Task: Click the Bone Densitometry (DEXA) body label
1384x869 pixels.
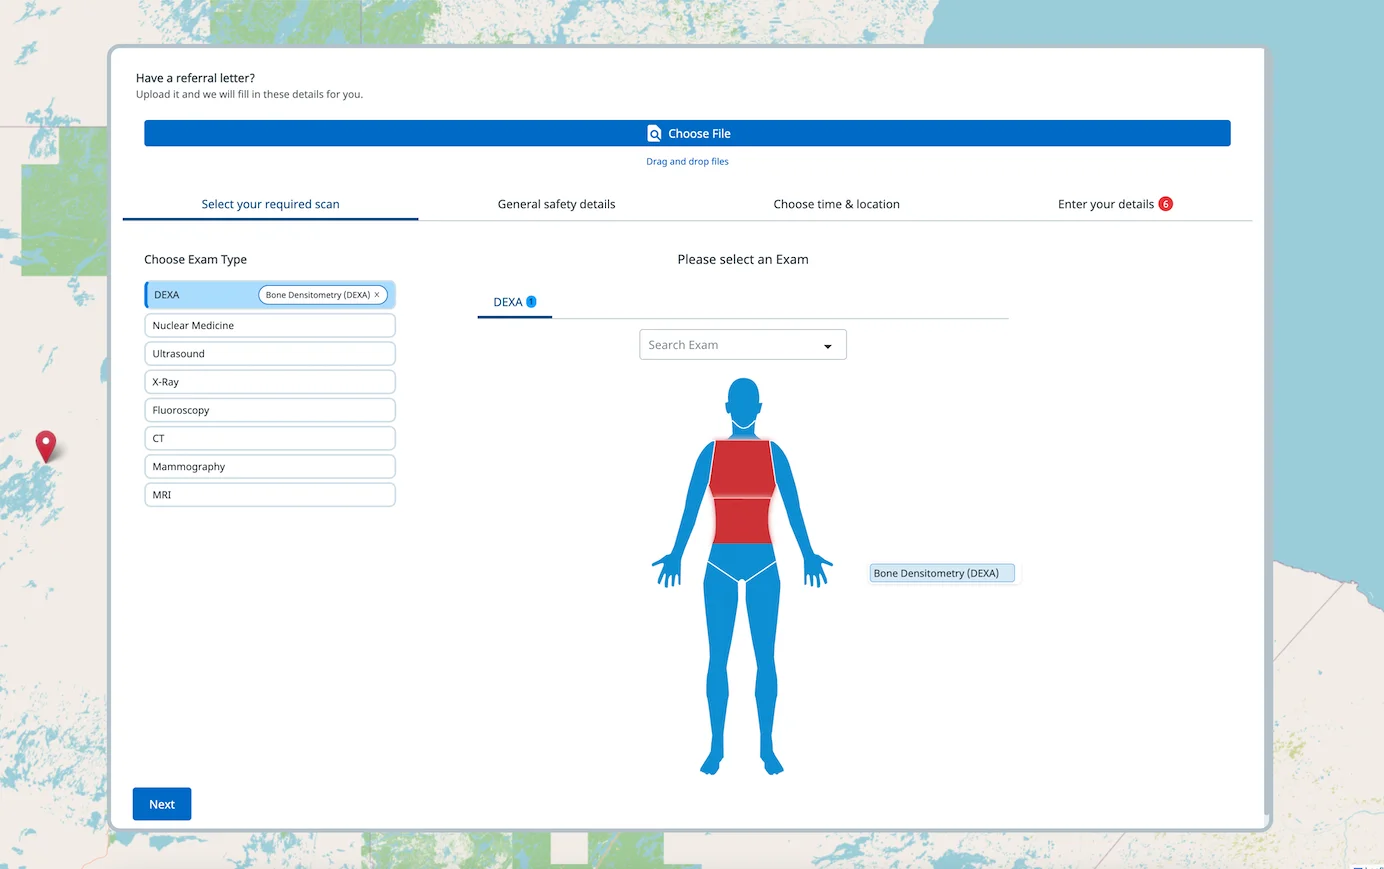Action: point(941,574)
